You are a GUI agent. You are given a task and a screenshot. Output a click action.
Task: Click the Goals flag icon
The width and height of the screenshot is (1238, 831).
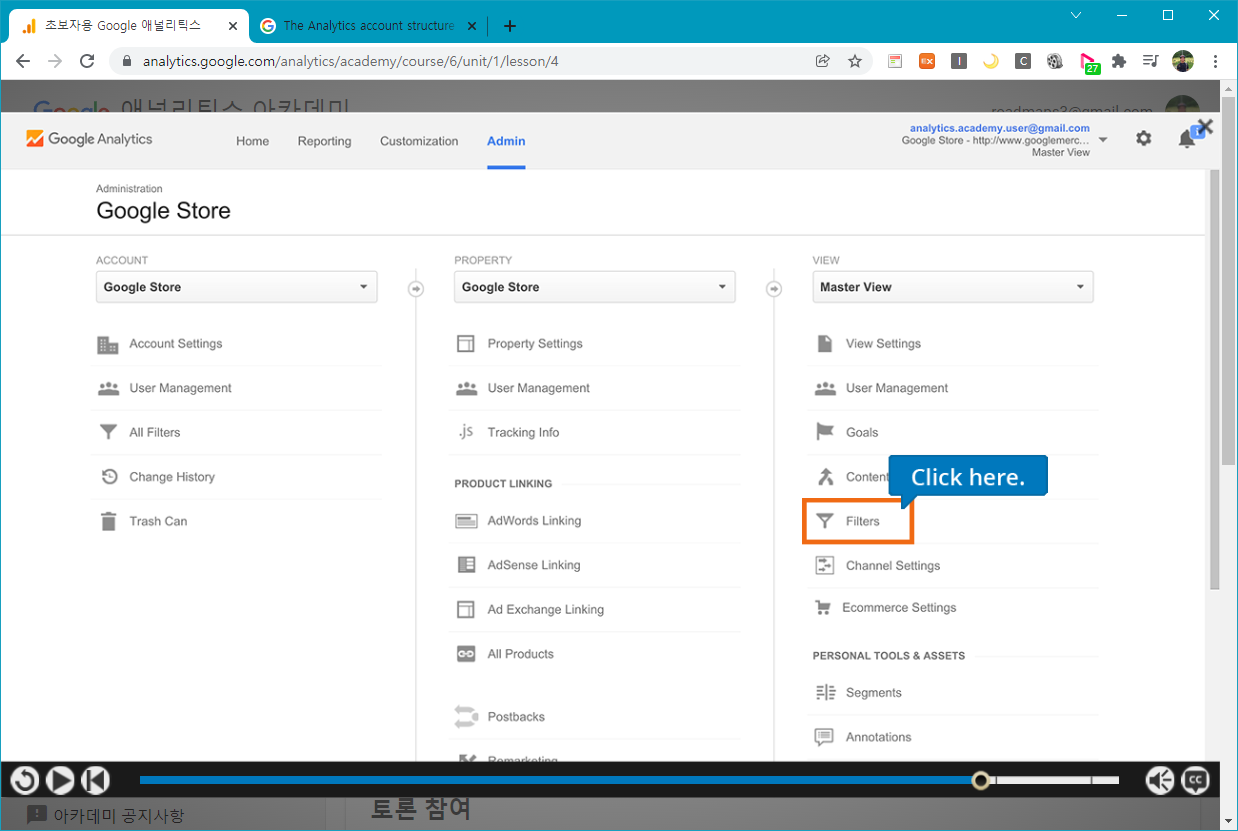[x=825, y=432]
